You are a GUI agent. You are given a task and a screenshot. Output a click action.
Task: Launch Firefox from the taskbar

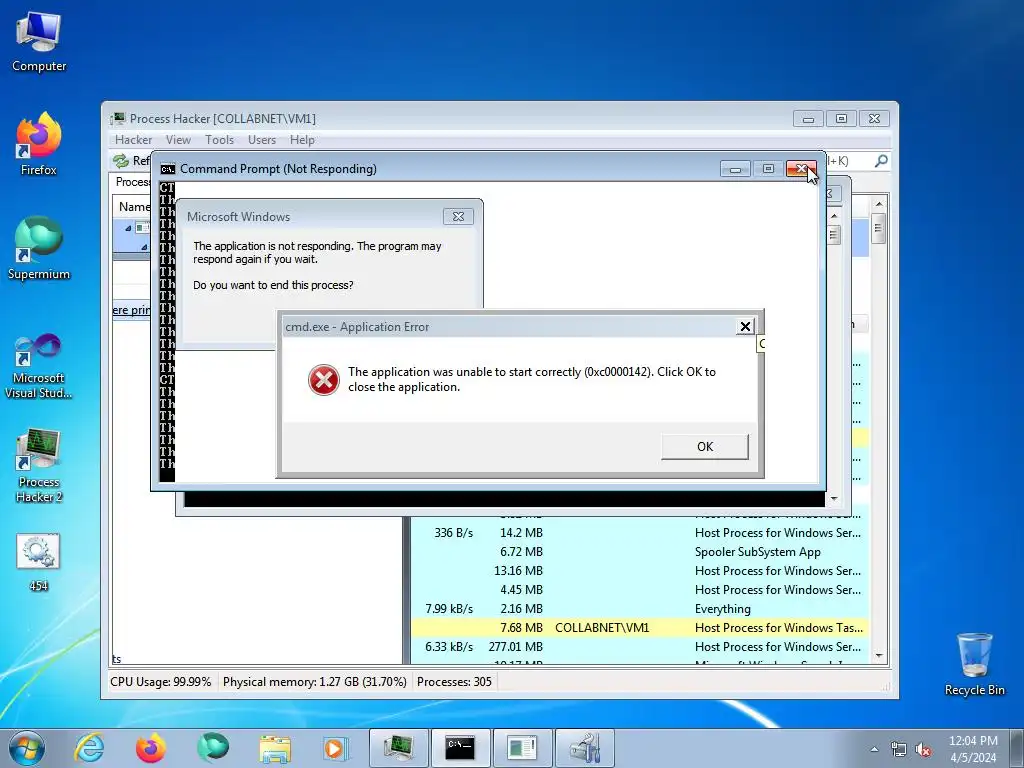[x=151, y=748]
